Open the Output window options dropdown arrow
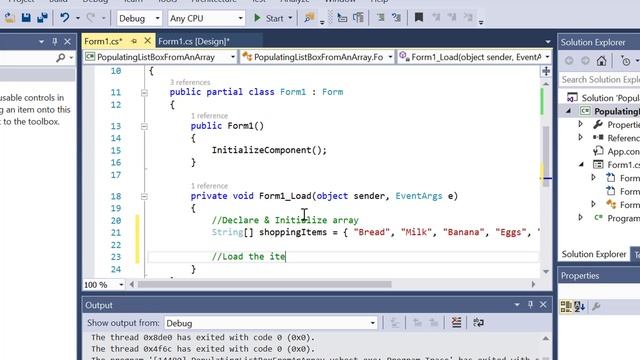This screenshot has height=360, width=640. pyautogui.click(x=517, y=304)
